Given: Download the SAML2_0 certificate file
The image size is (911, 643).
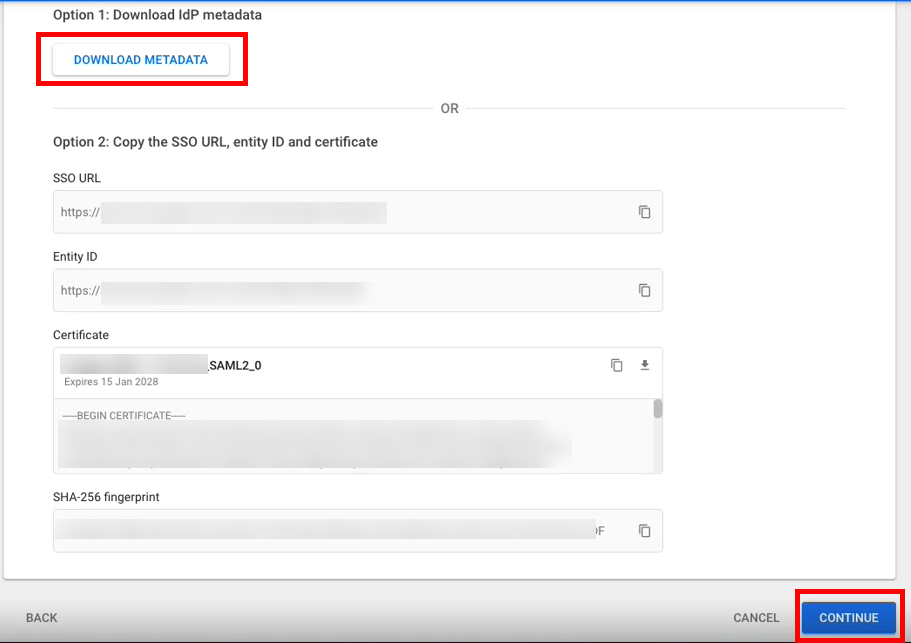Looking at the screenshot, I should tap(645, 365).
